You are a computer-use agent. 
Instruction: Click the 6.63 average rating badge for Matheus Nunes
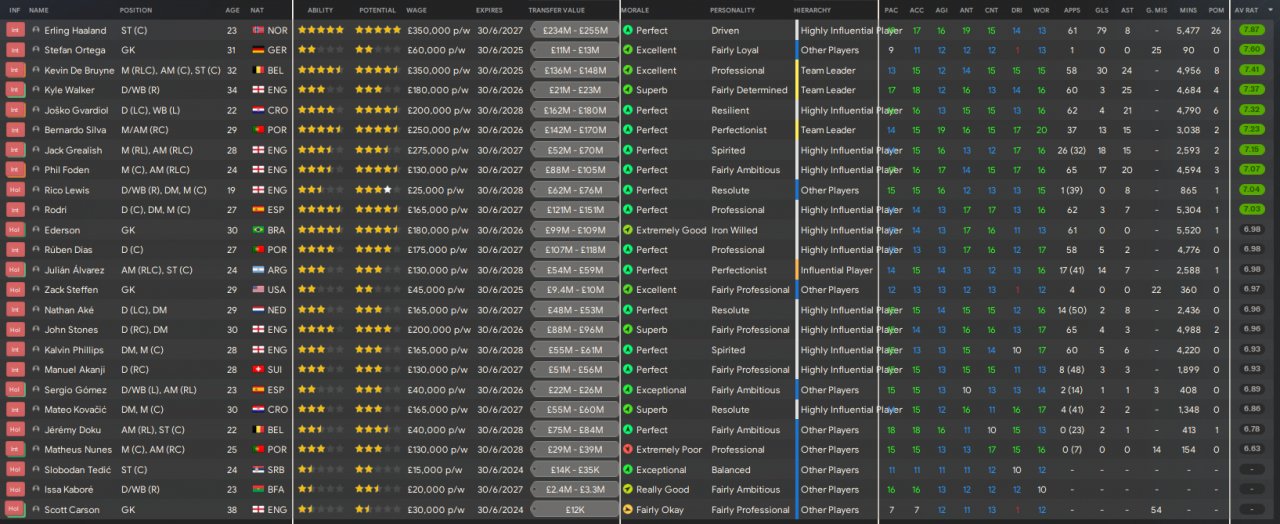[1251, 450]
